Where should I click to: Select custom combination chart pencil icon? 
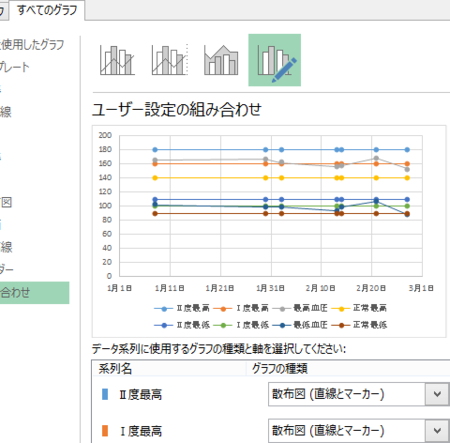coord(275,60)
